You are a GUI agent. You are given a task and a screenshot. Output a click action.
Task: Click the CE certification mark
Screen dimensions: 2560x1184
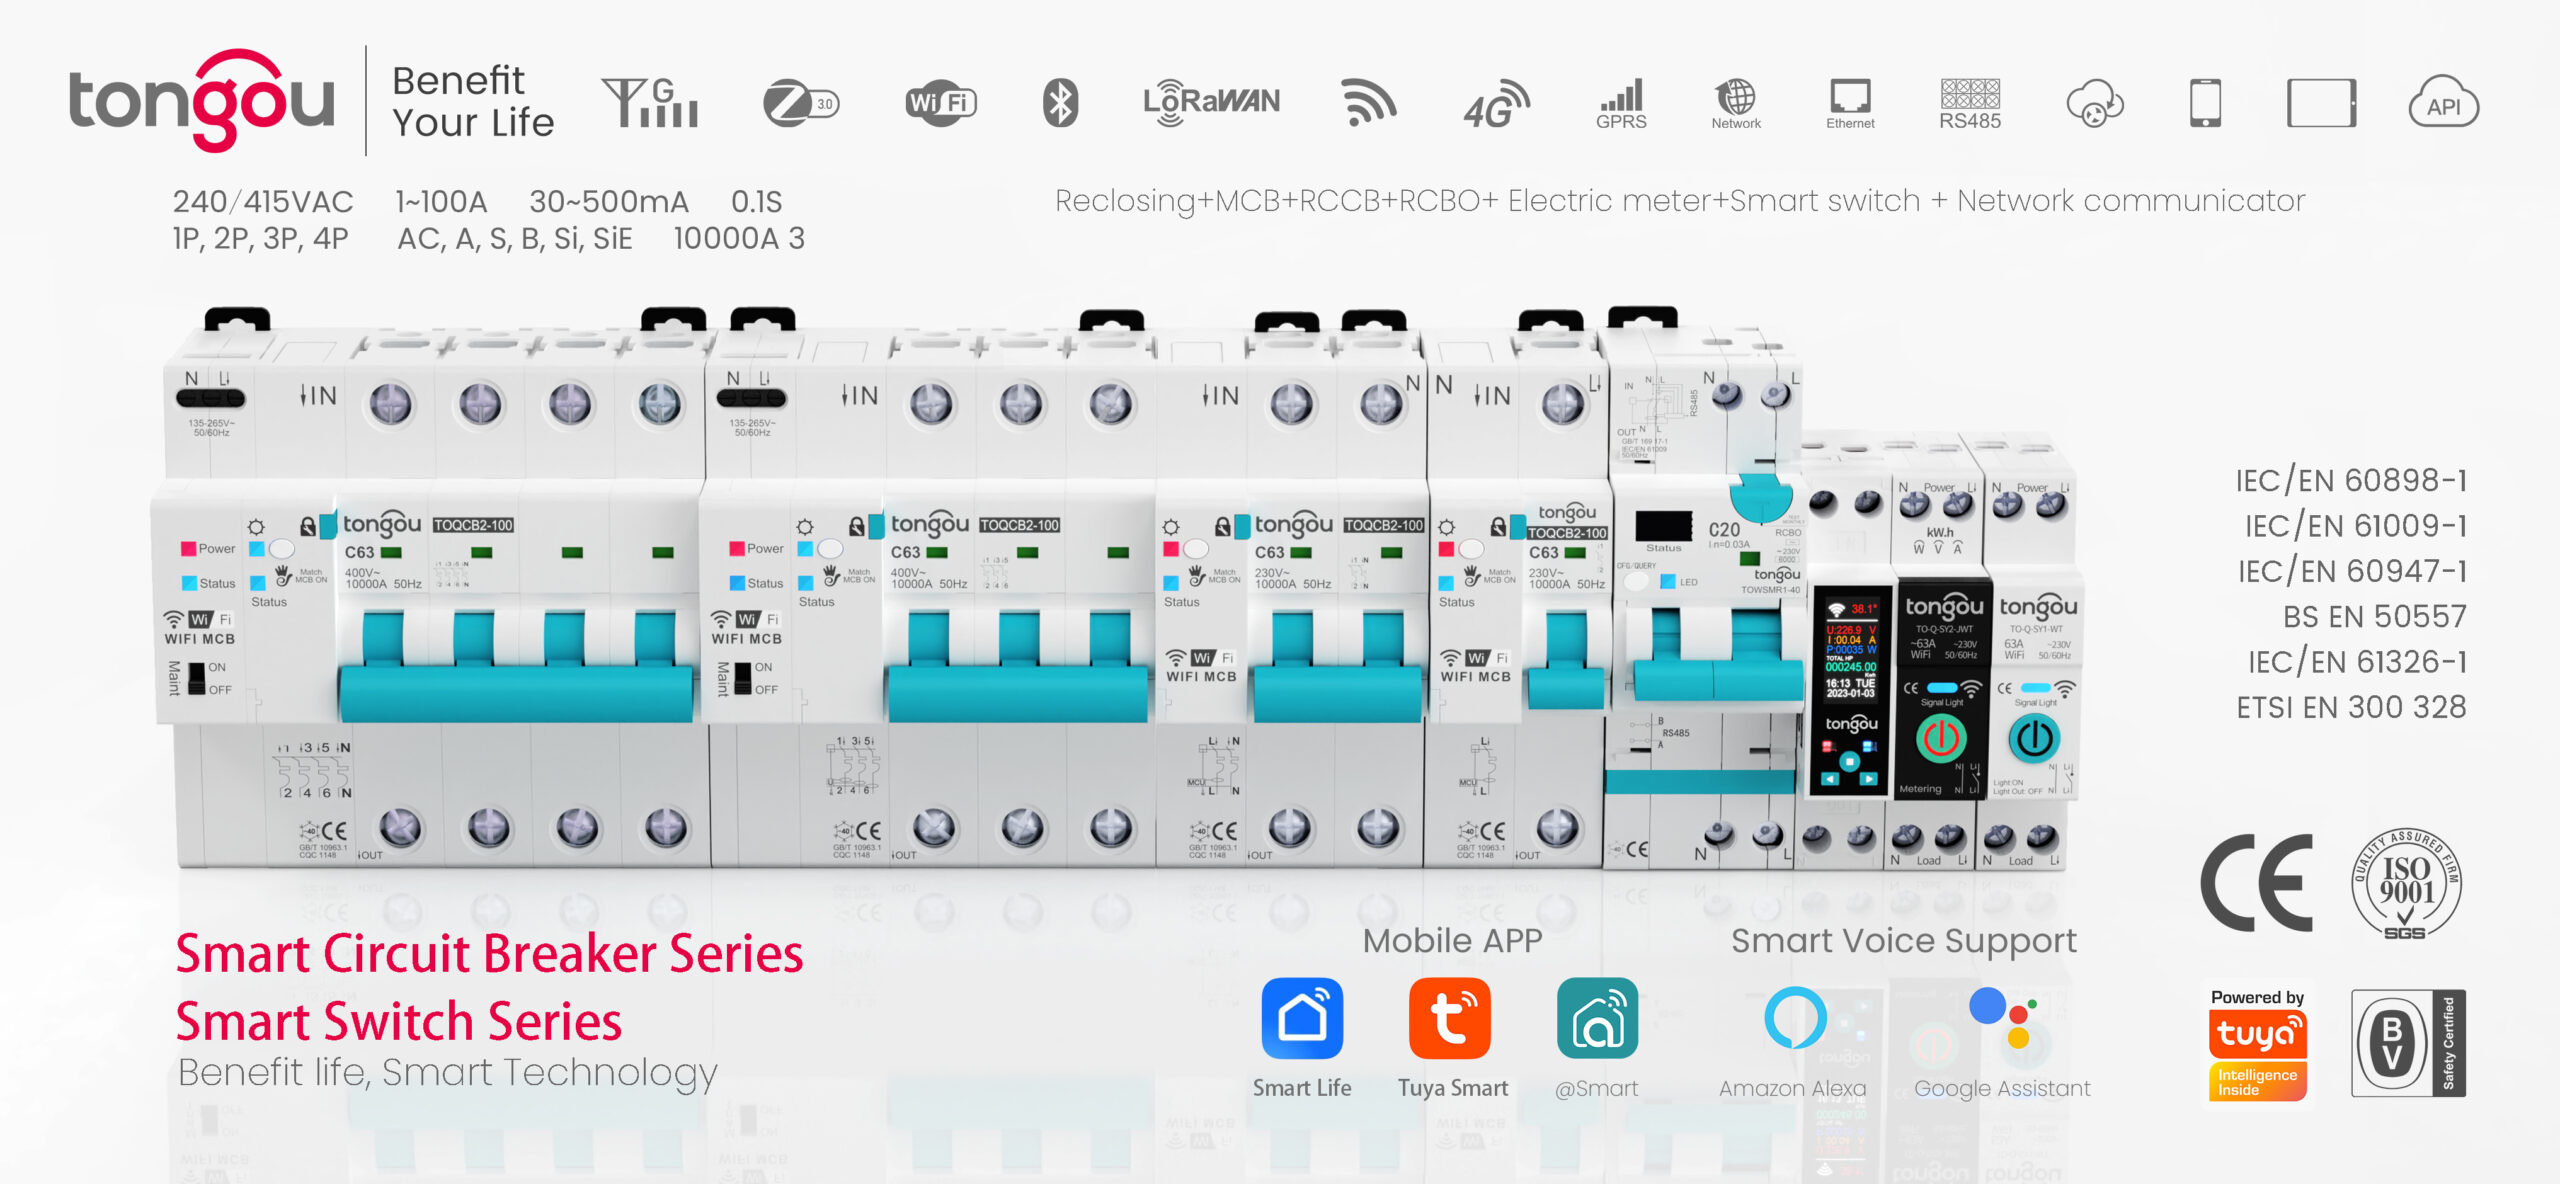click(x=2257, y=883)
